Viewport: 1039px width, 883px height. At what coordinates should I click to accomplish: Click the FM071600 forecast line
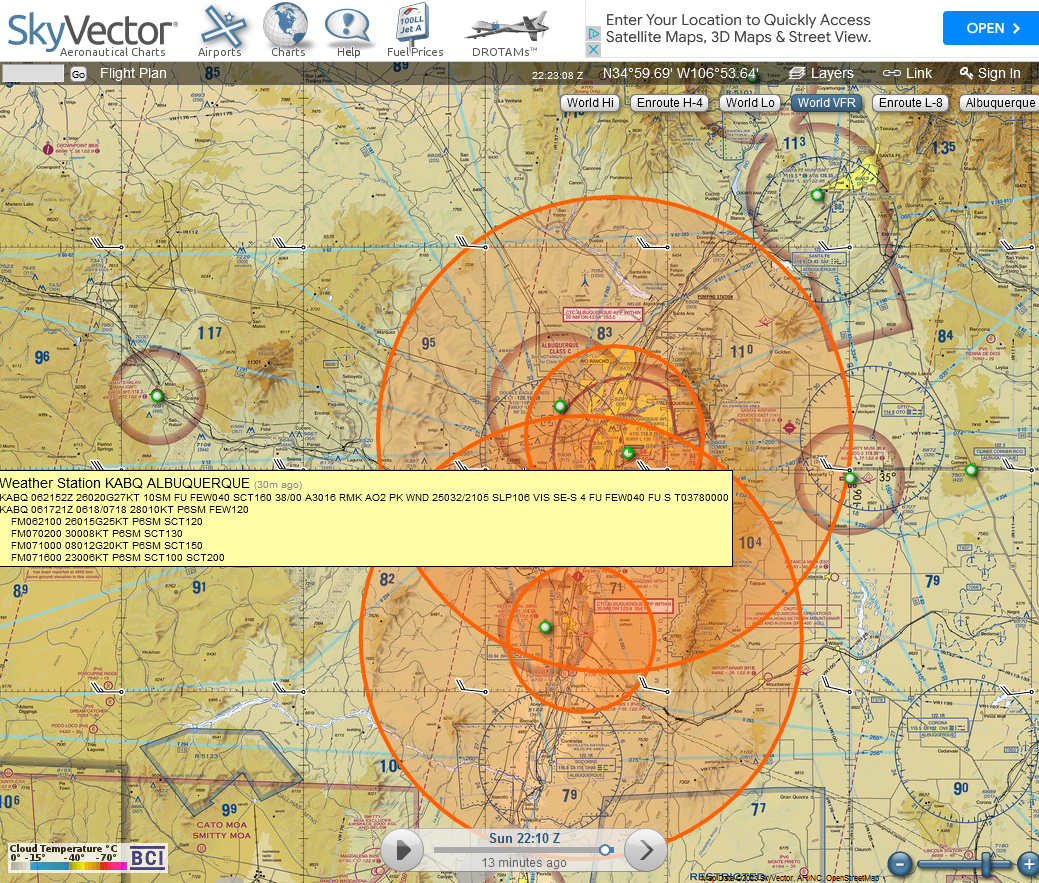tap(118, 557)
